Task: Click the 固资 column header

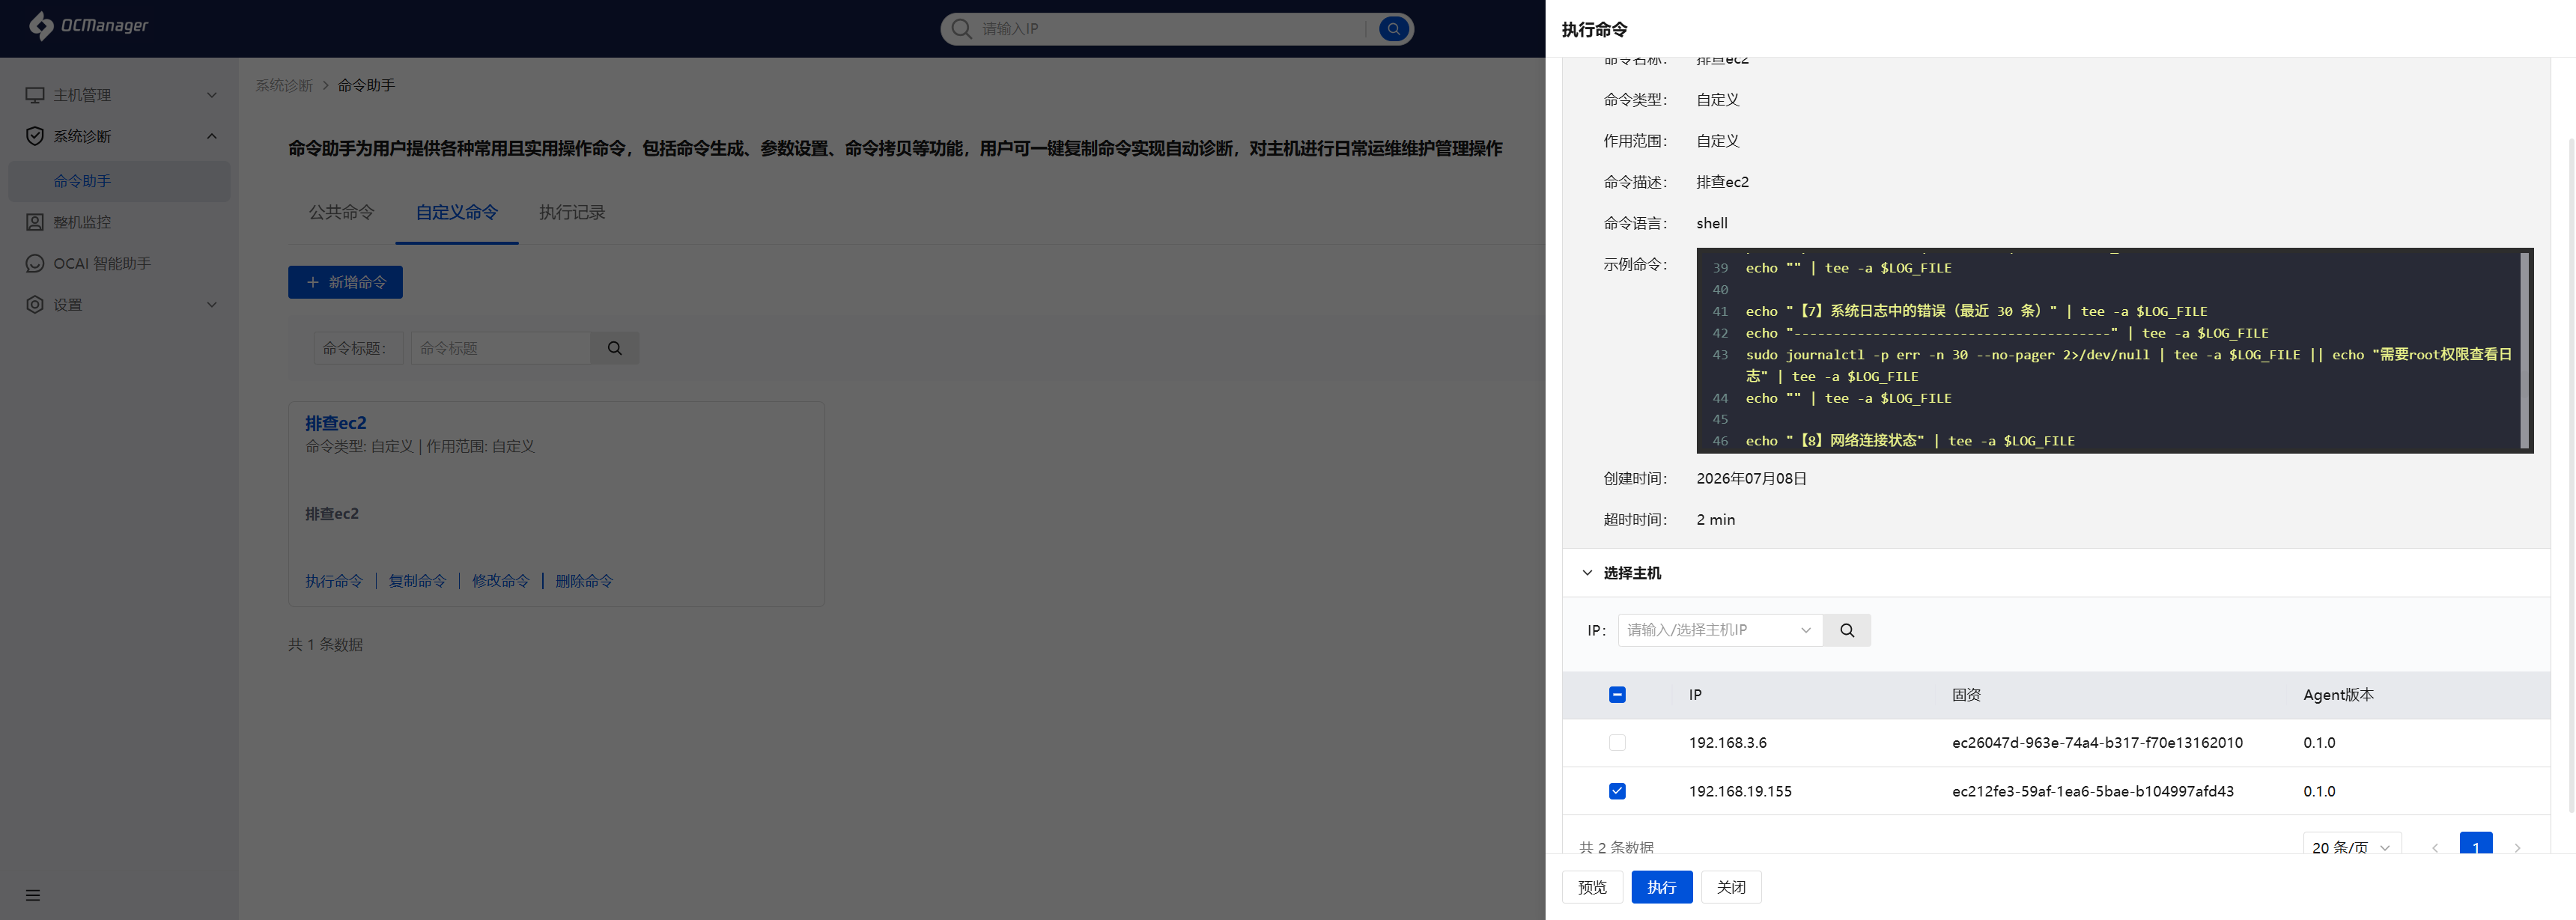Action: click(x=1966, y=695)
